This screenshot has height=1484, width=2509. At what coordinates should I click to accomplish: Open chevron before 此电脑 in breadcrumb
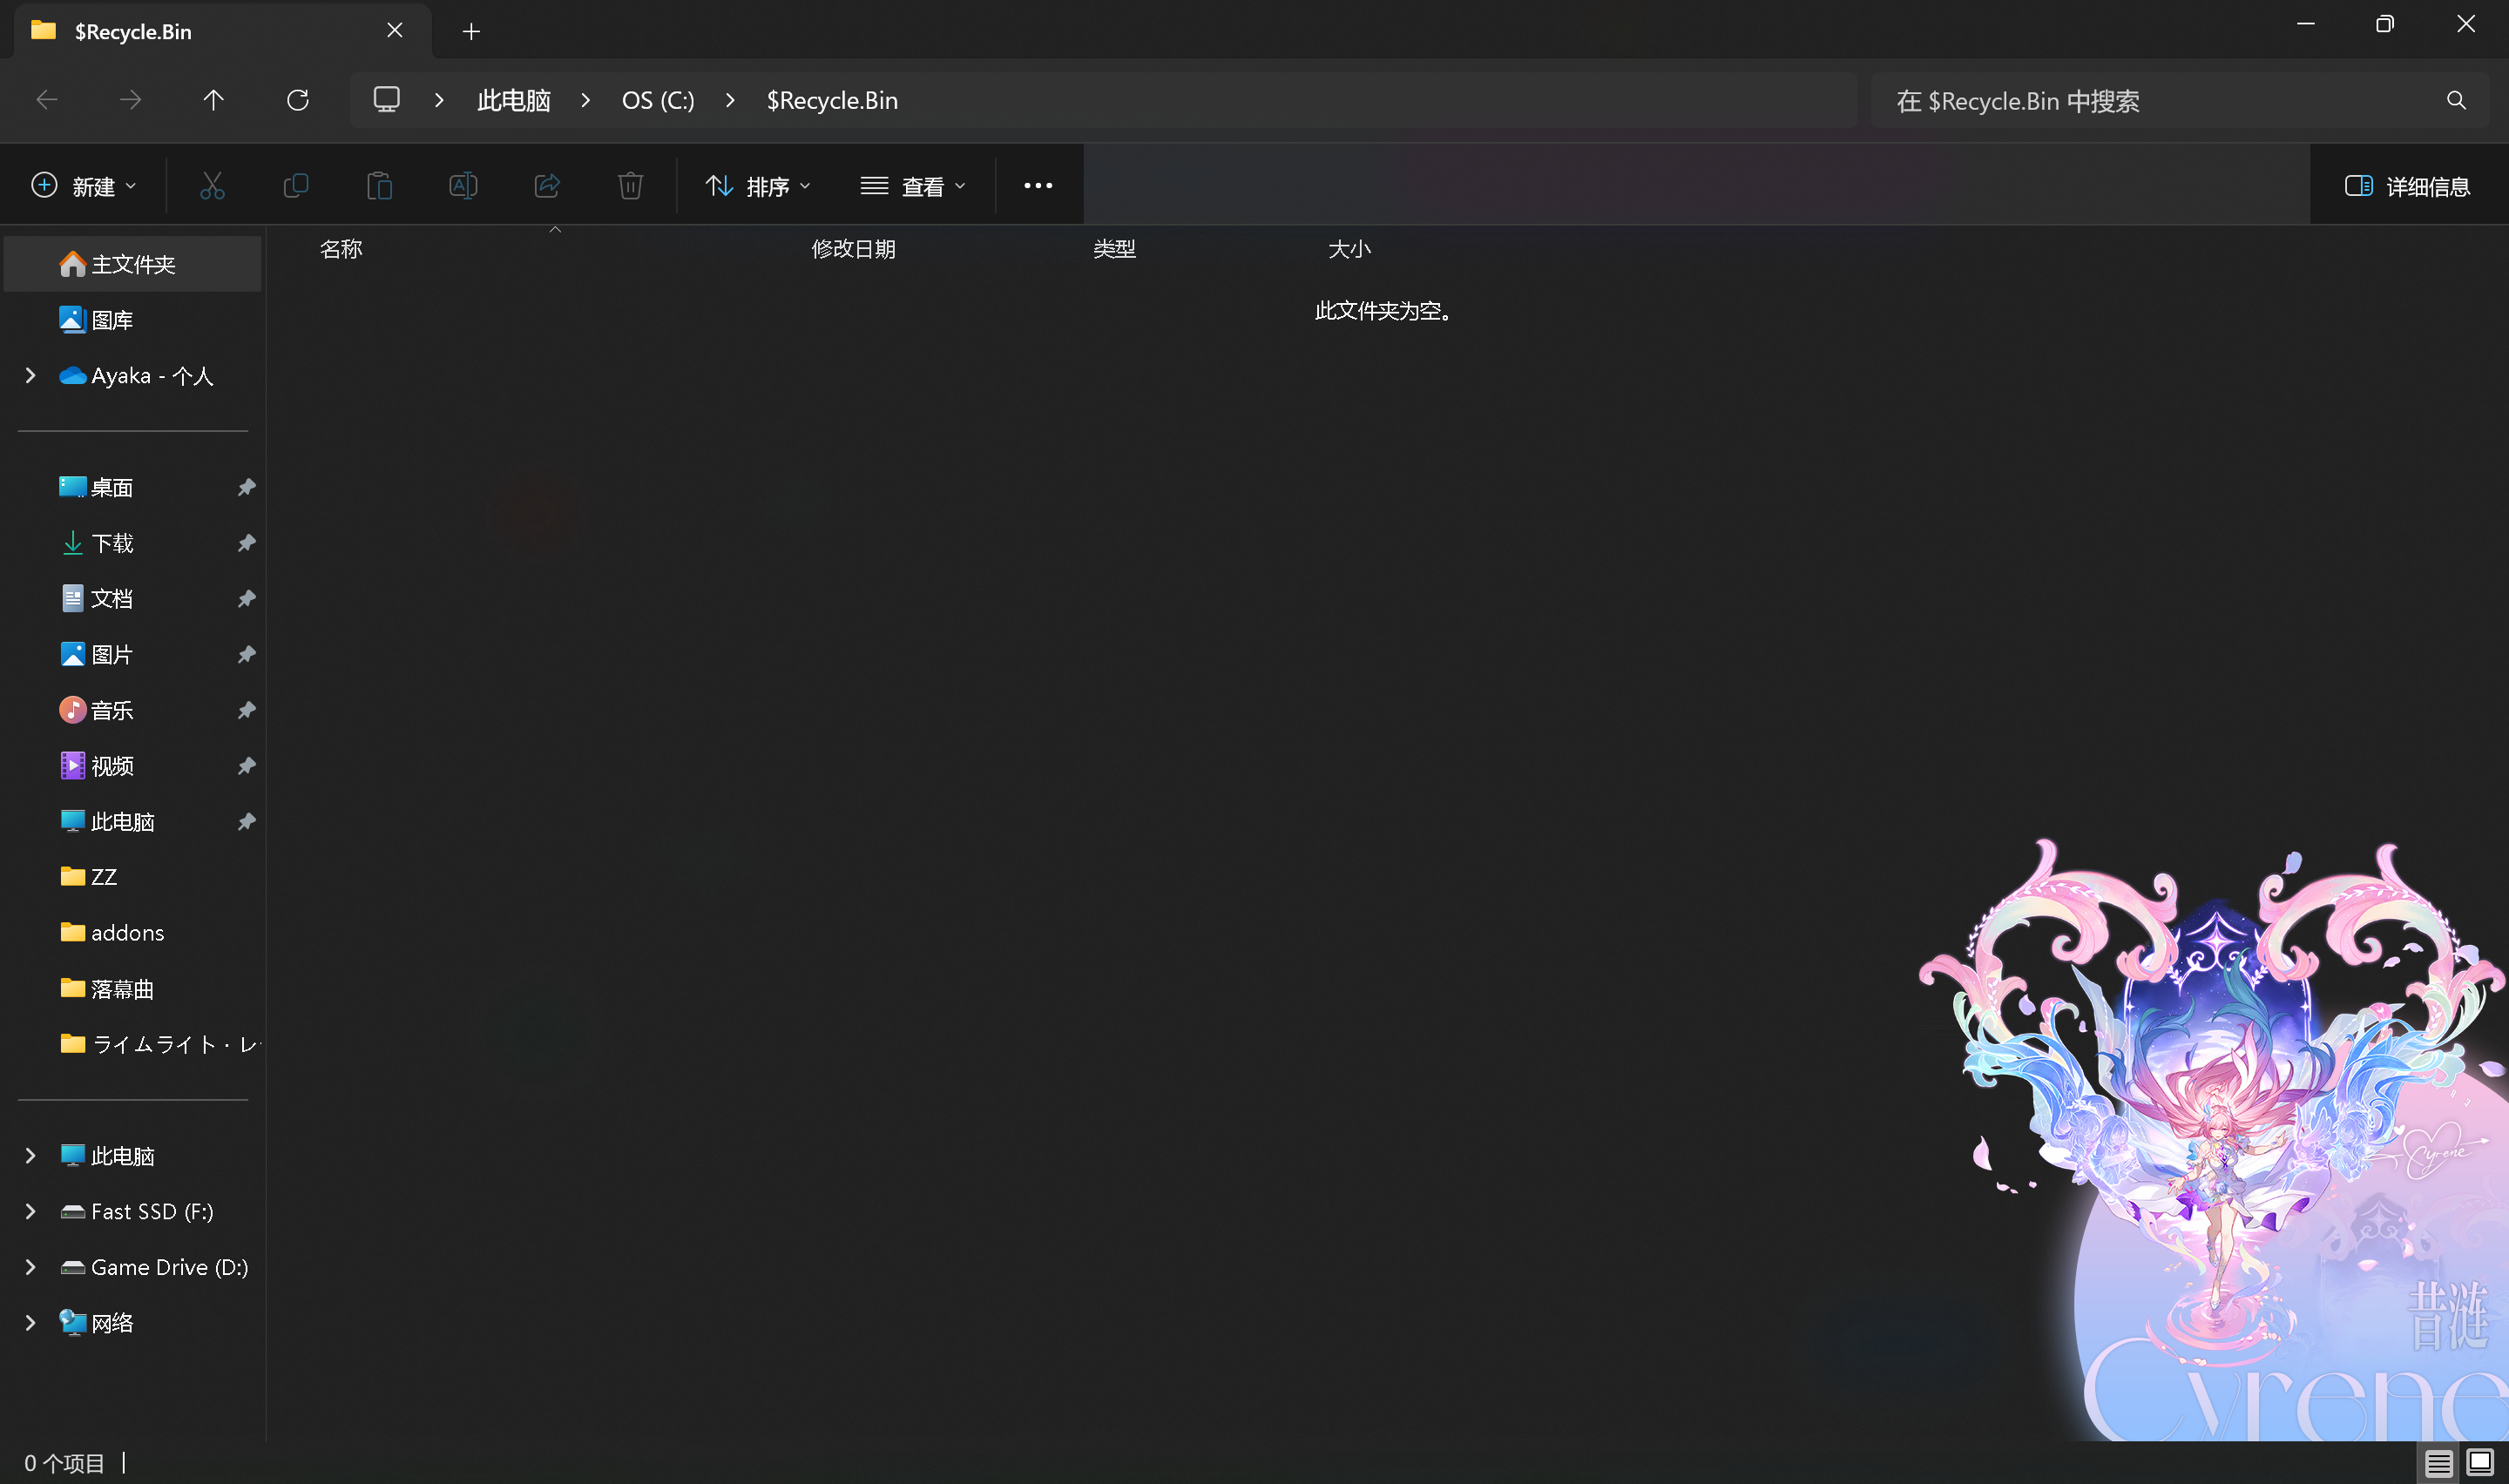coord(439,100)
